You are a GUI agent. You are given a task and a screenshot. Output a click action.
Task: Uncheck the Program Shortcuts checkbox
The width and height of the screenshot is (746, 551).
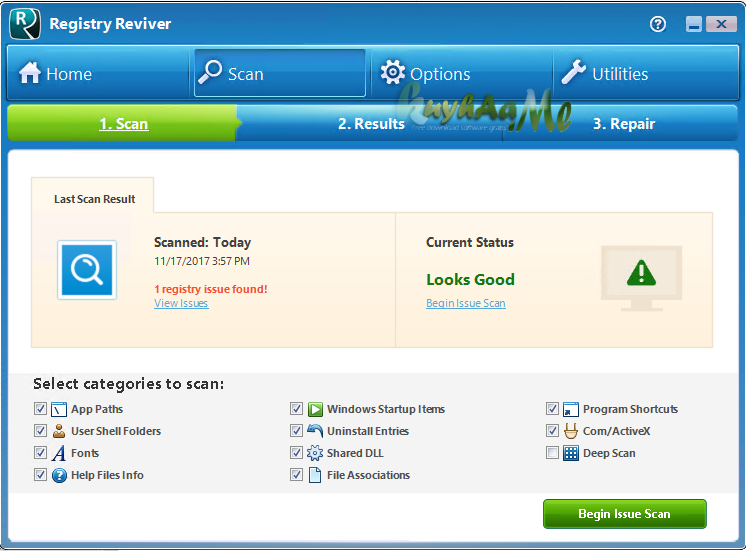[x=552, y=409]
